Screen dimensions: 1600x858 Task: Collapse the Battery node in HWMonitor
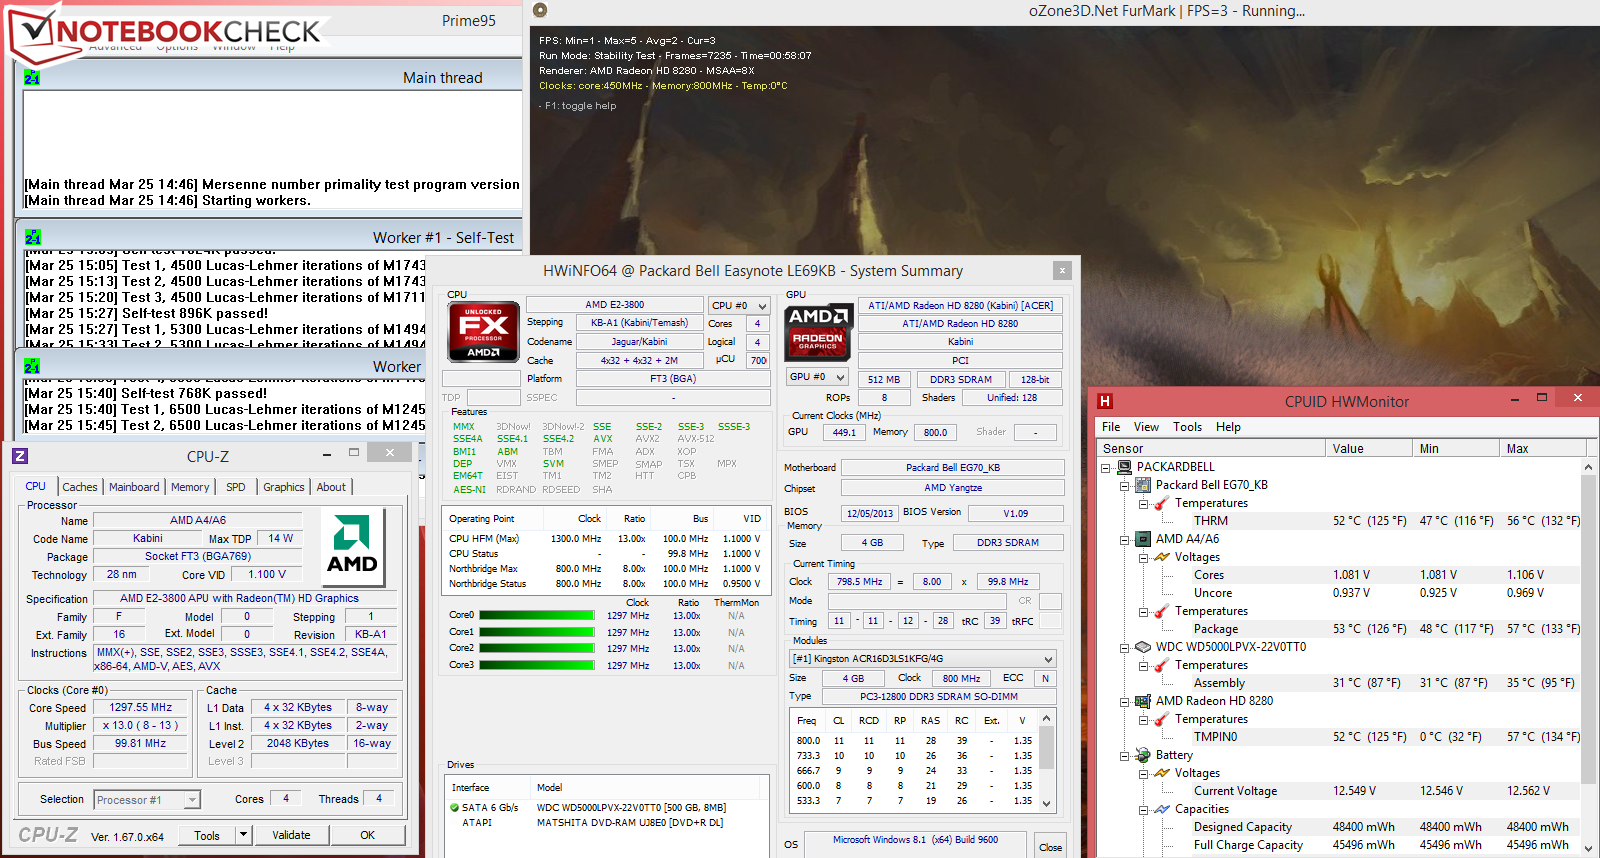coord(1124,755)
